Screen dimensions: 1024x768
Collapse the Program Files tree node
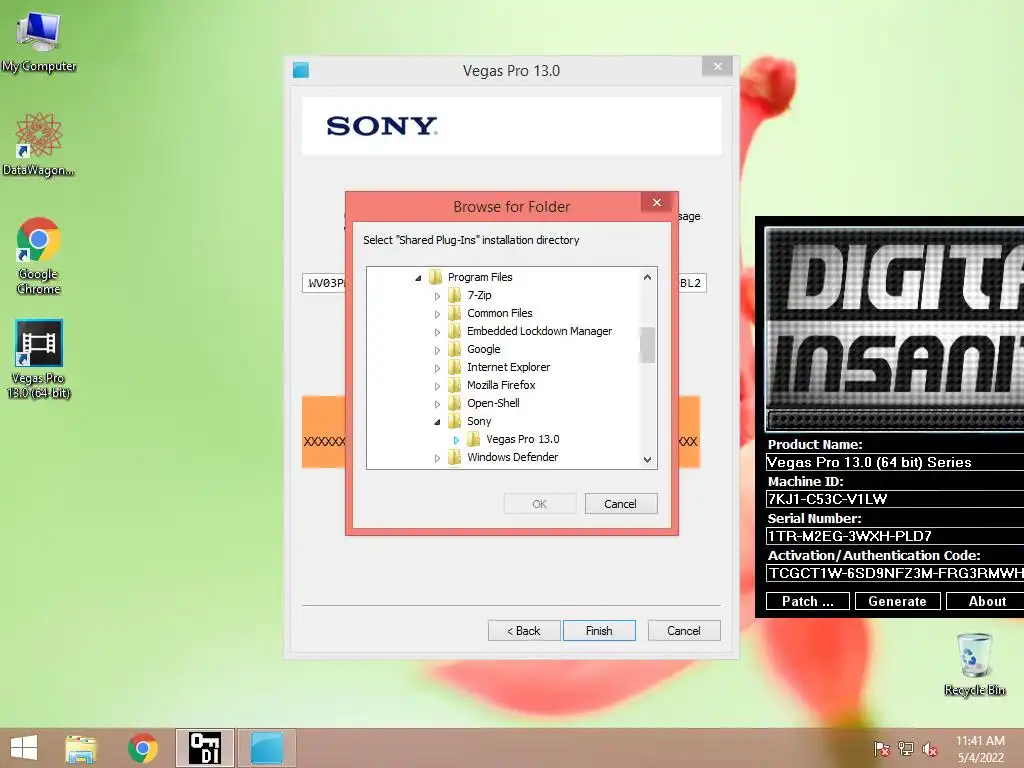[418, 278]
